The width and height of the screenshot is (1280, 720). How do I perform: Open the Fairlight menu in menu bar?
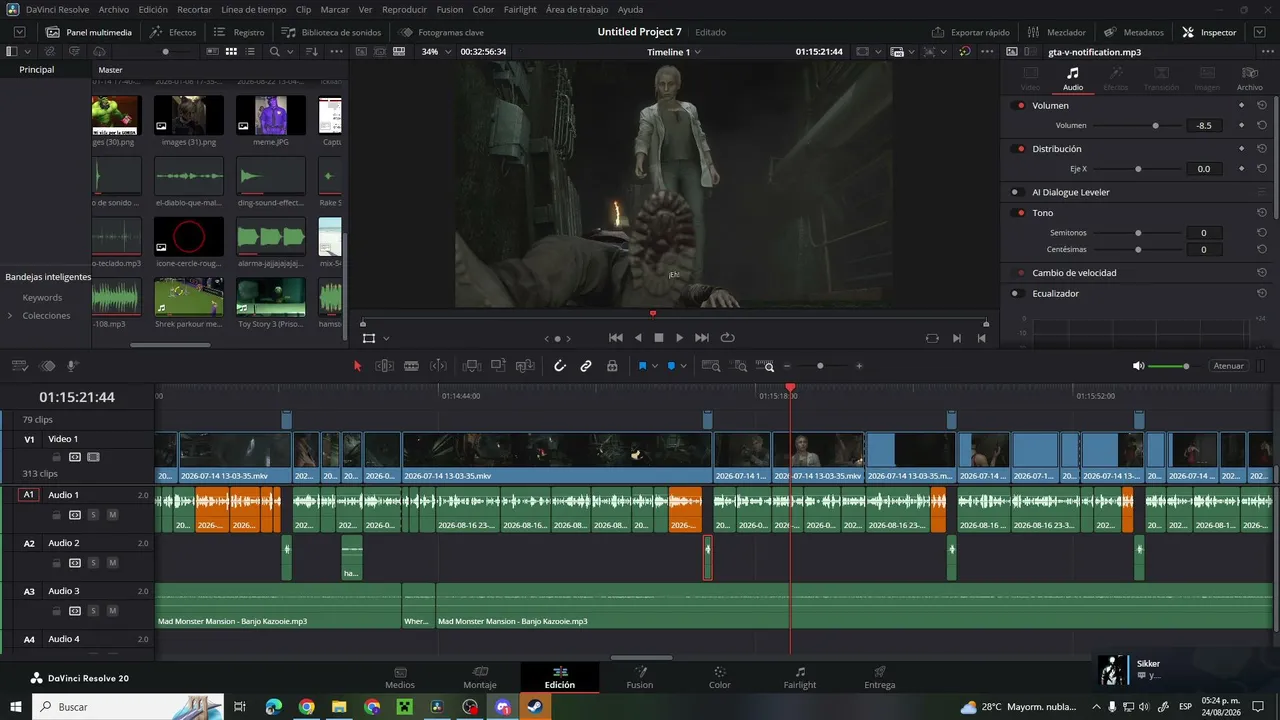point(520,9)
